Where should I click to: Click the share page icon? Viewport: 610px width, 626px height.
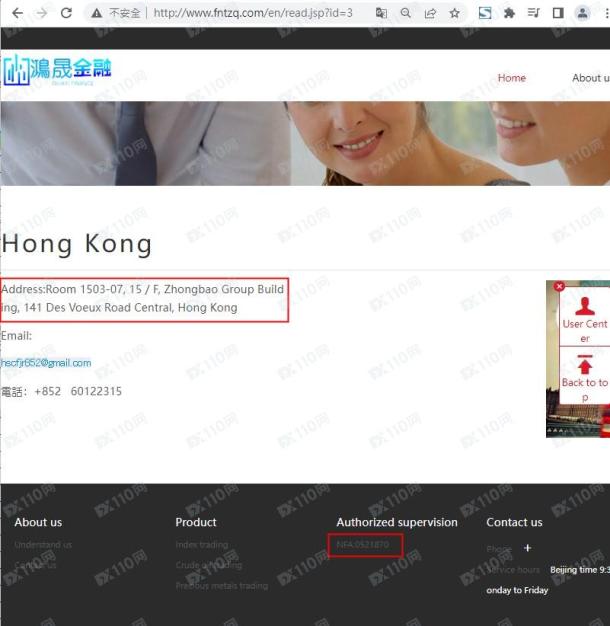430,14
